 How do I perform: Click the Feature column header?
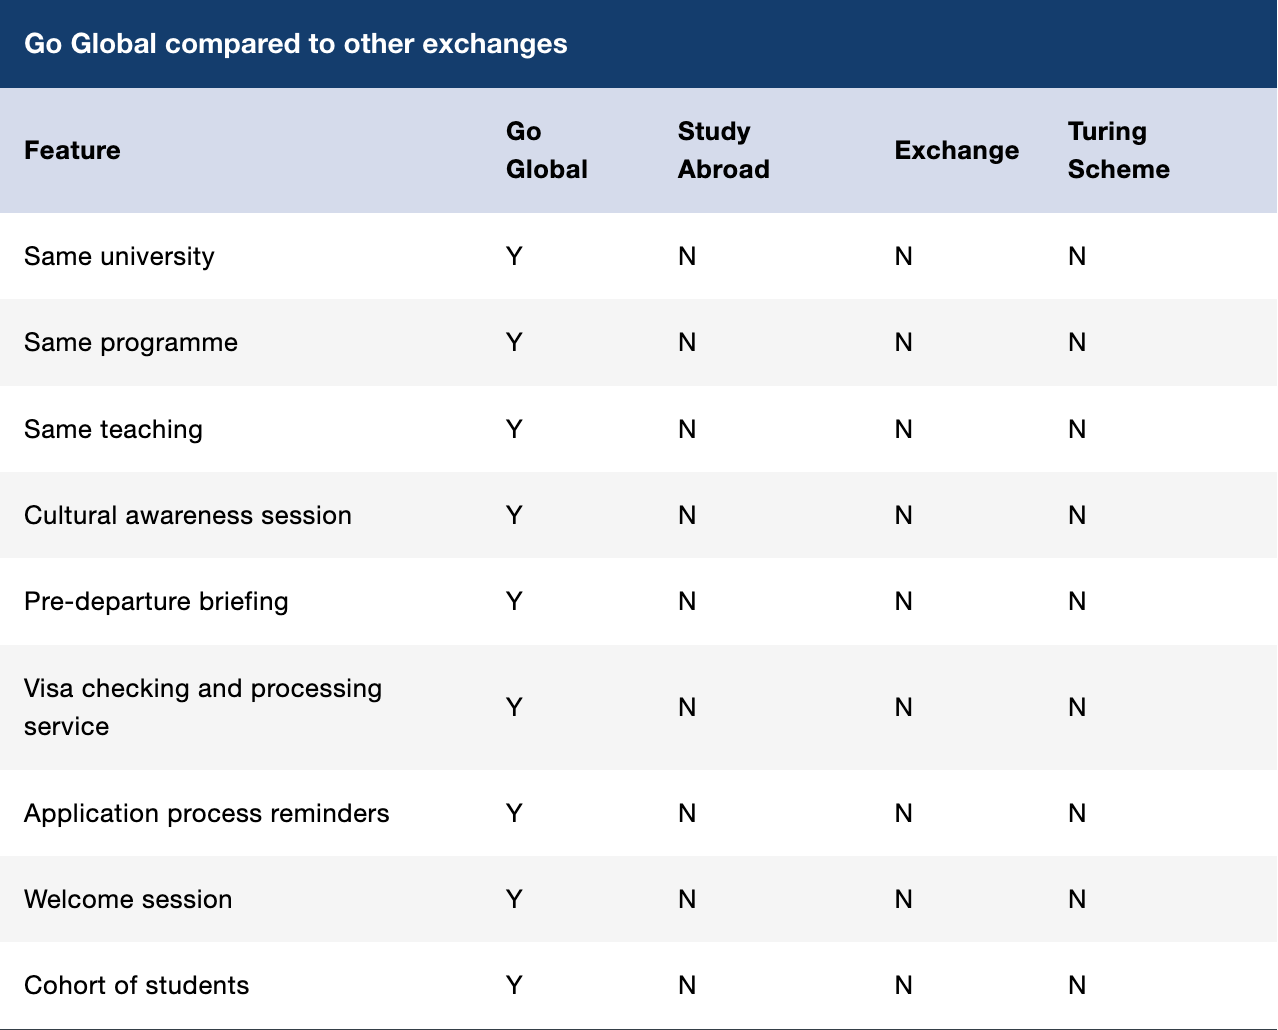point(72,150)
